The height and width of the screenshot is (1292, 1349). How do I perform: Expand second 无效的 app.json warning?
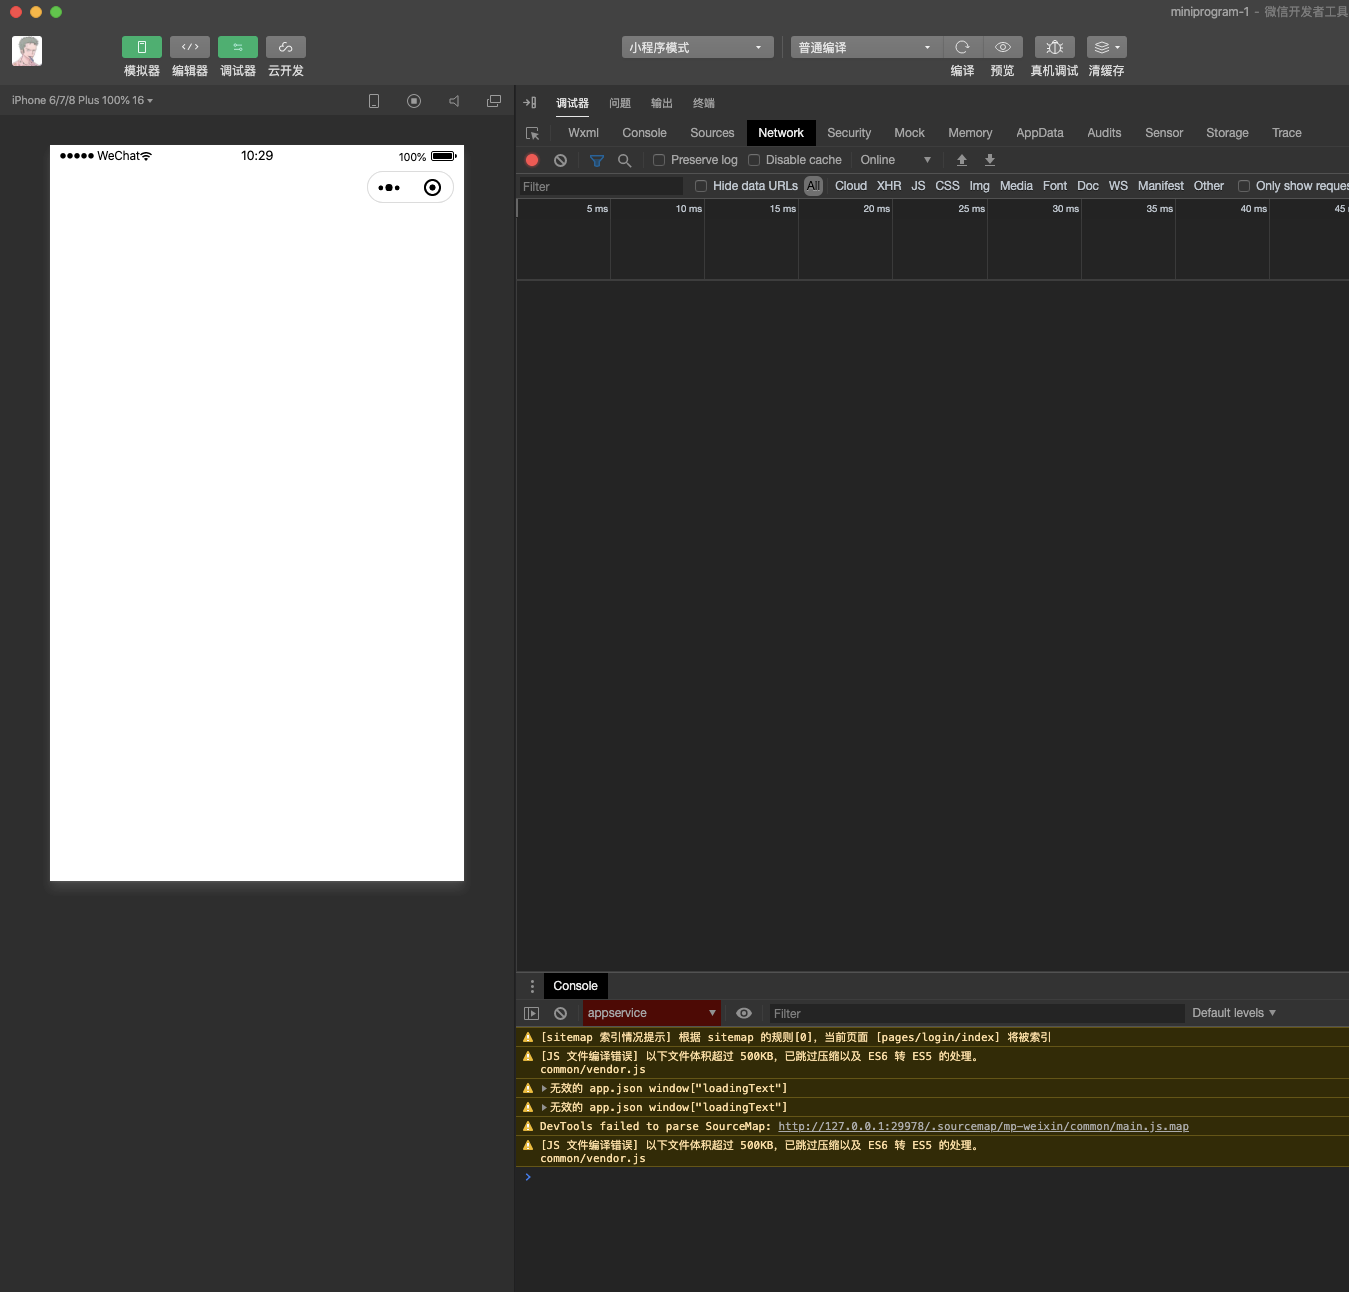544,1107
